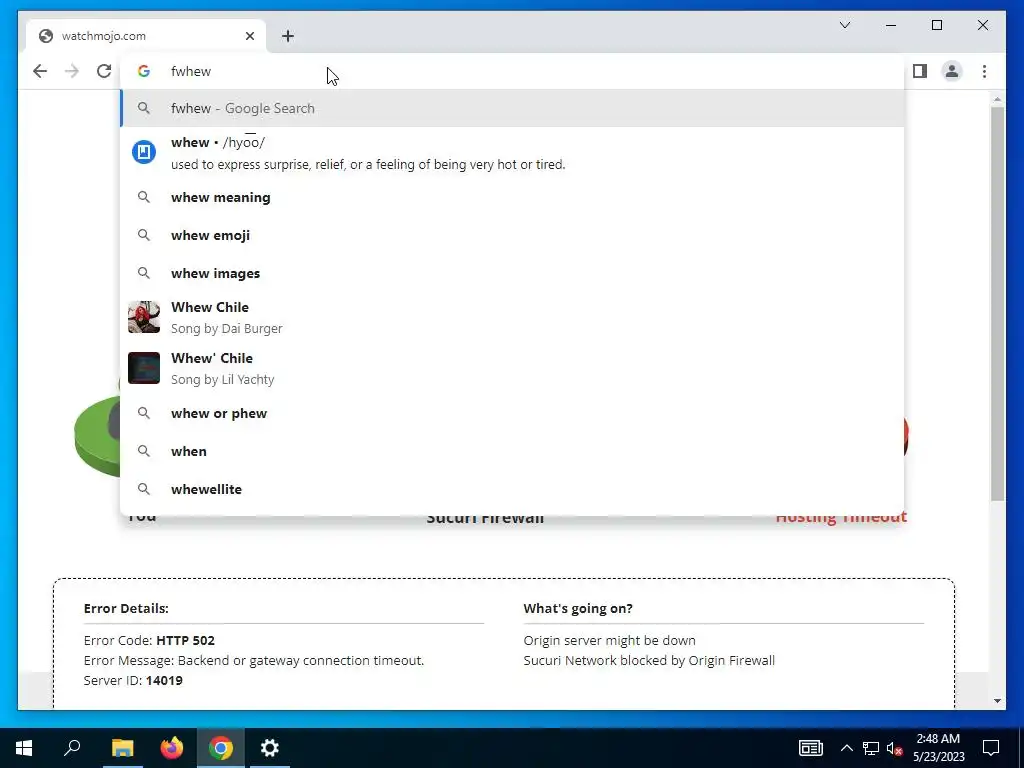Close the watchmojo.com tab
Screen dimensions: 1024x768
click(249, 36)
